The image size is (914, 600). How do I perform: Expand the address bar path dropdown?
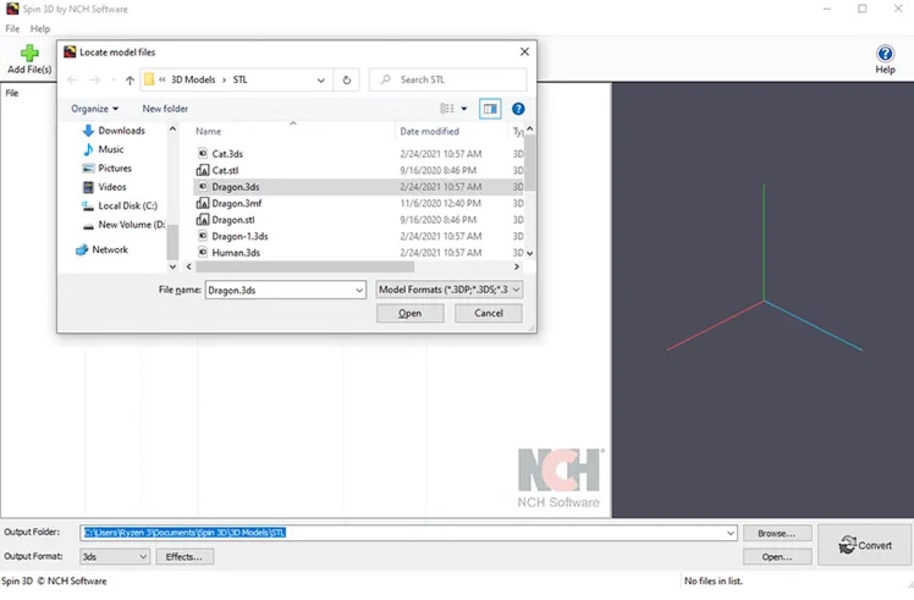(x=321, y=80)
